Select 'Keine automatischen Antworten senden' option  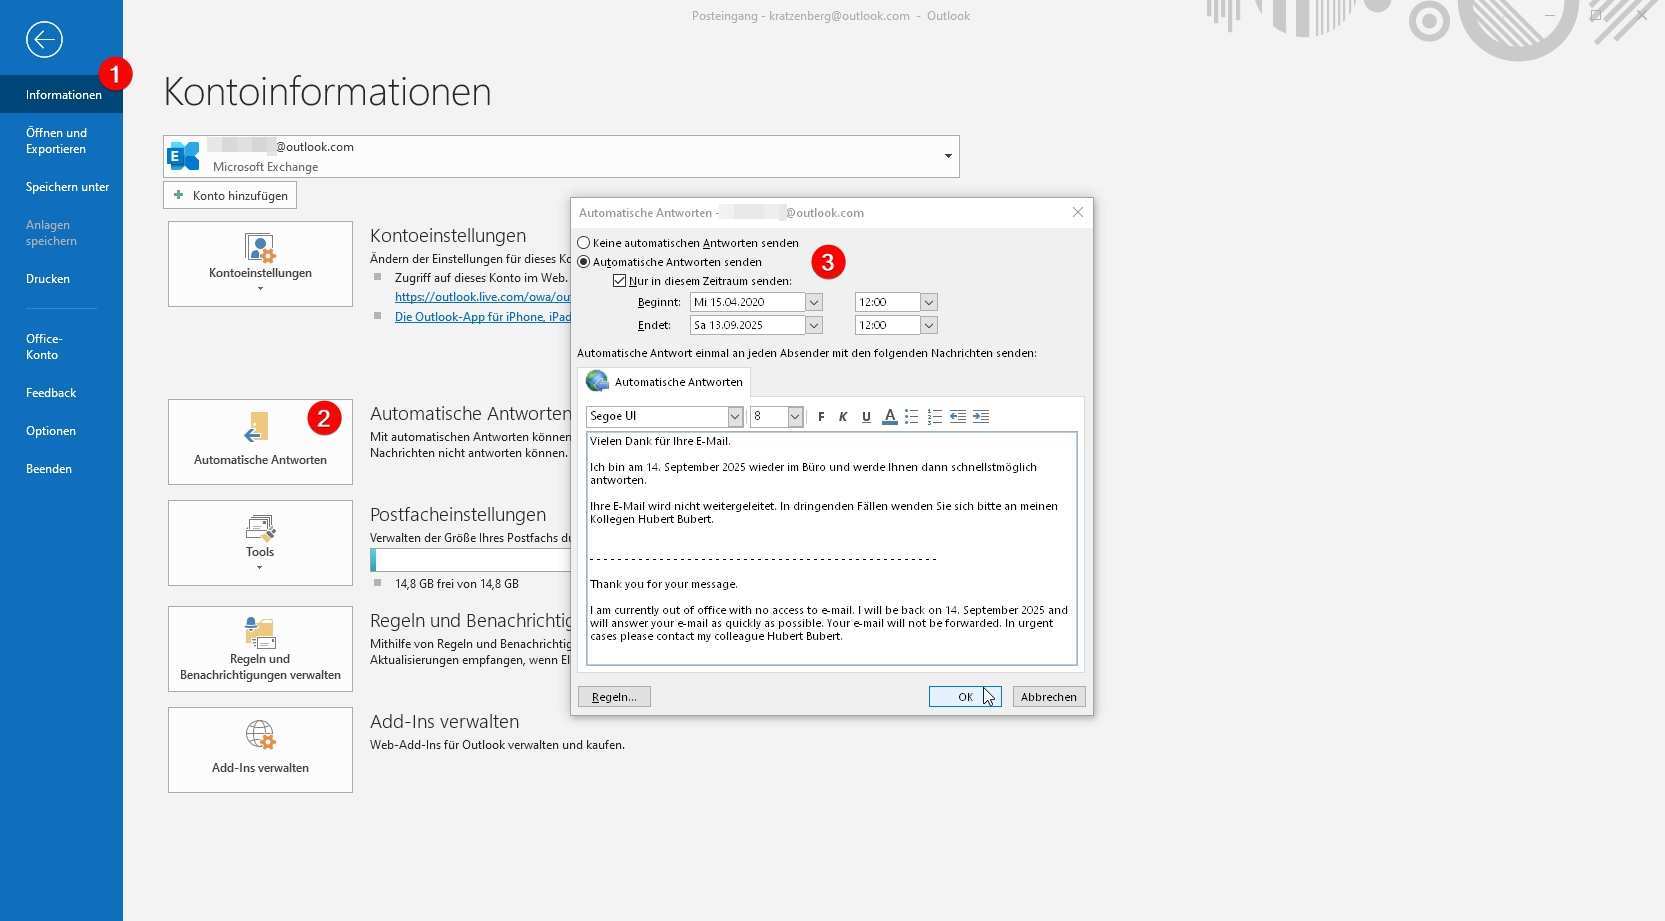(584, 243)
